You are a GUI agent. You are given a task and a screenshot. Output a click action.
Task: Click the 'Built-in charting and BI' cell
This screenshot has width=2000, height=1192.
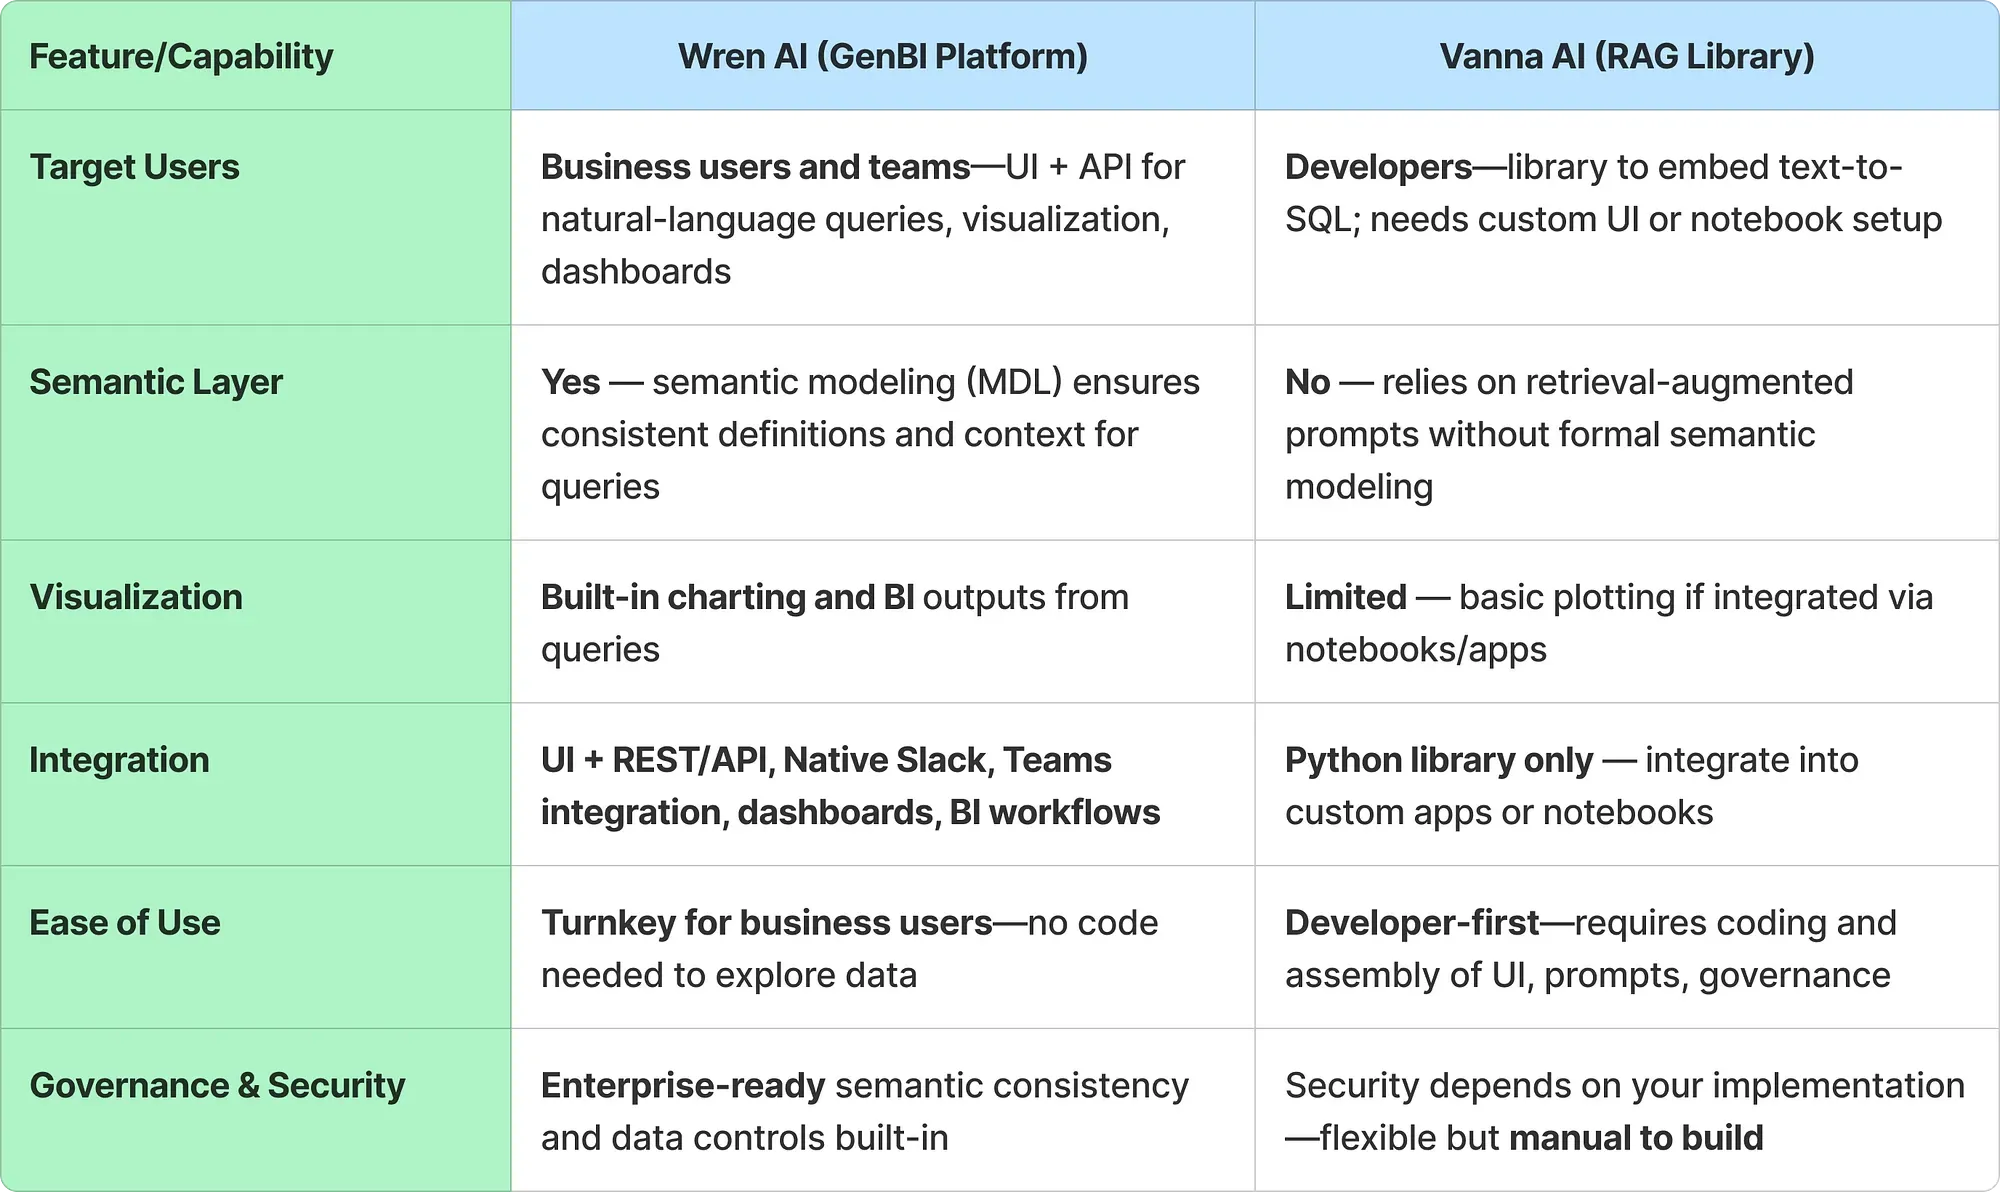(x=834, y=623)
